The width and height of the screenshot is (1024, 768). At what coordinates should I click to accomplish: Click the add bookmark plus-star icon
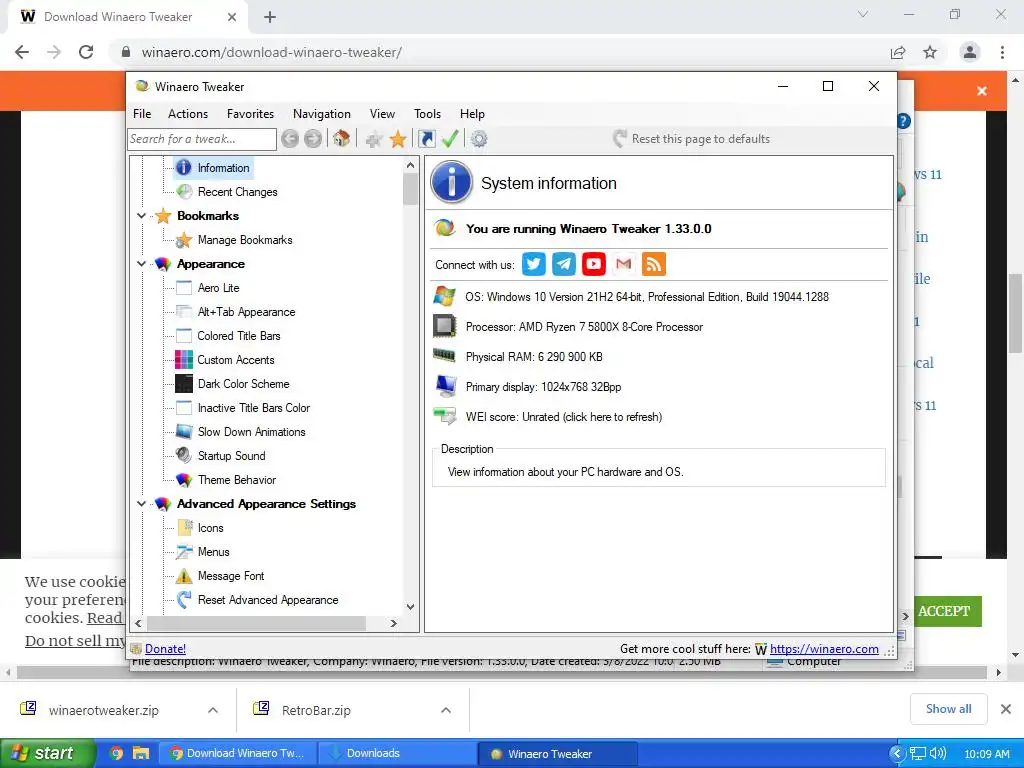click(374, 138)
